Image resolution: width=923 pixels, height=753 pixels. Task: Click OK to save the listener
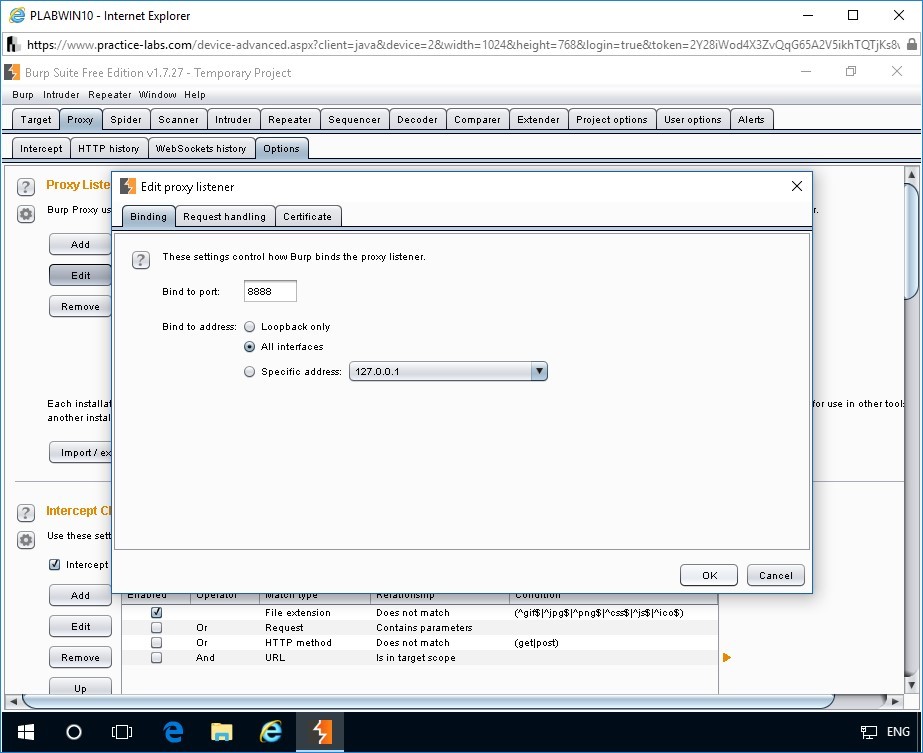coord(709,575)
